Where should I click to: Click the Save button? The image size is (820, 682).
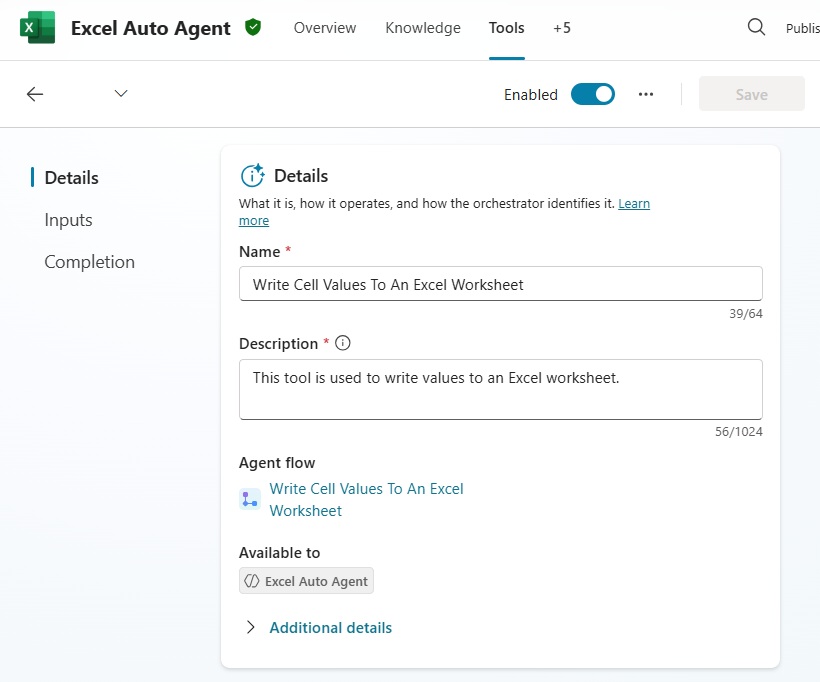click(751, 94)
